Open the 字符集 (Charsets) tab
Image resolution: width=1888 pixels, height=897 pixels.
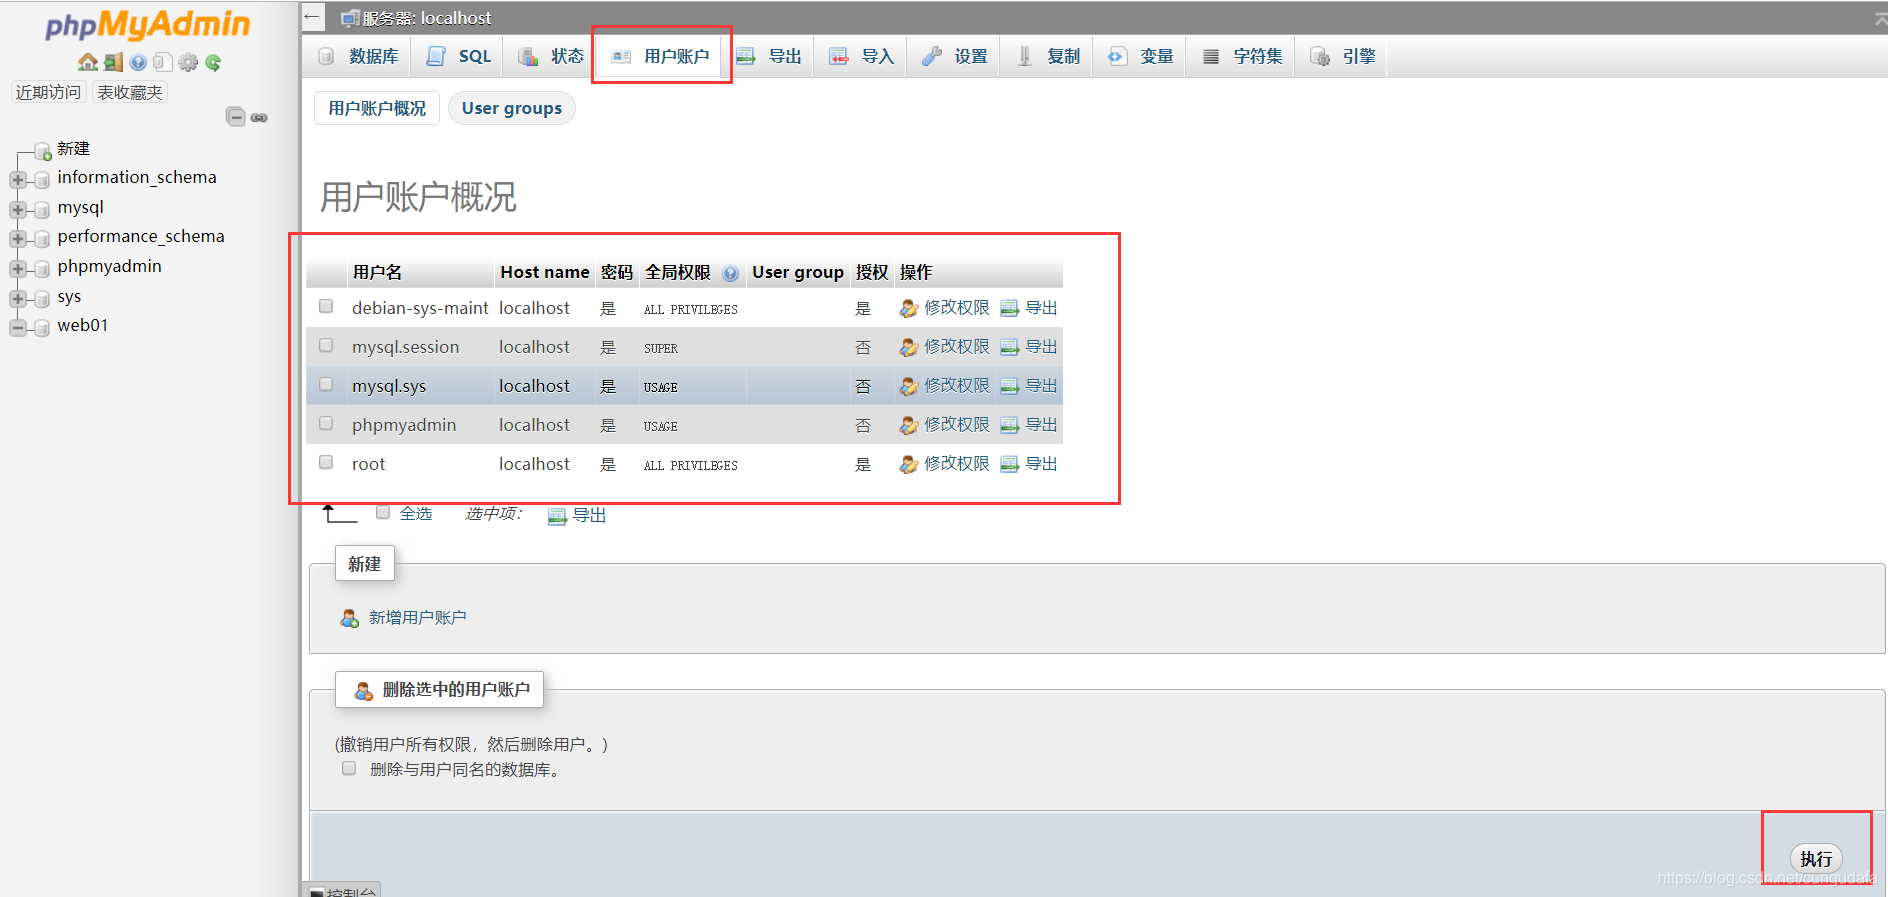pos(1242,56)
